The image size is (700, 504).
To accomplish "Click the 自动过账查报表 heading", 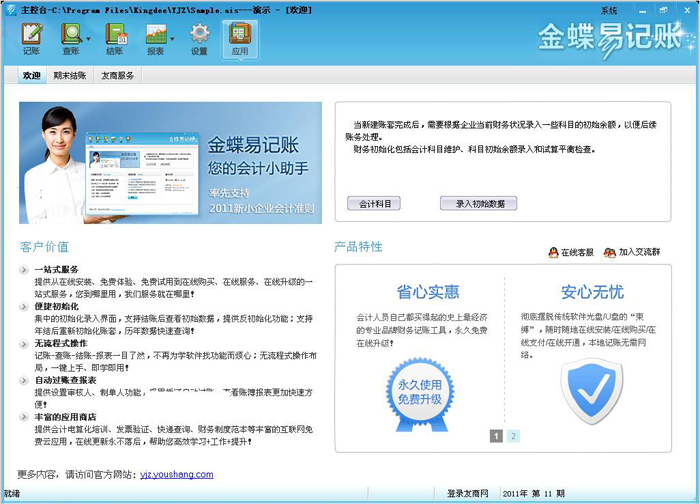I will click(x=66, y=380).
